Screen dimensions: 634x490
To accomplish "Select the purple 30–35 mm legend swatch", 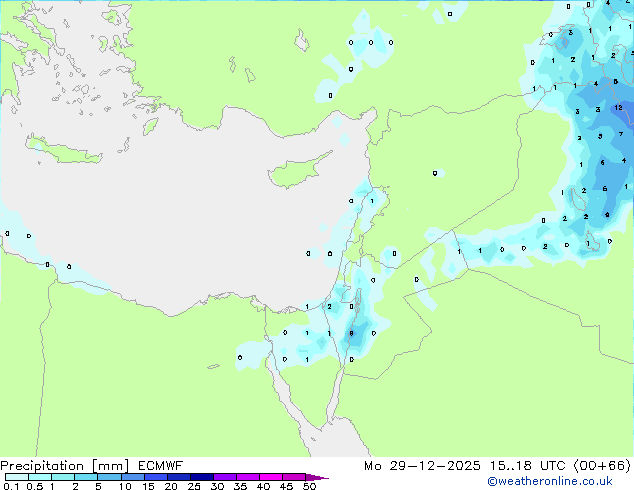I will [225, 477].
